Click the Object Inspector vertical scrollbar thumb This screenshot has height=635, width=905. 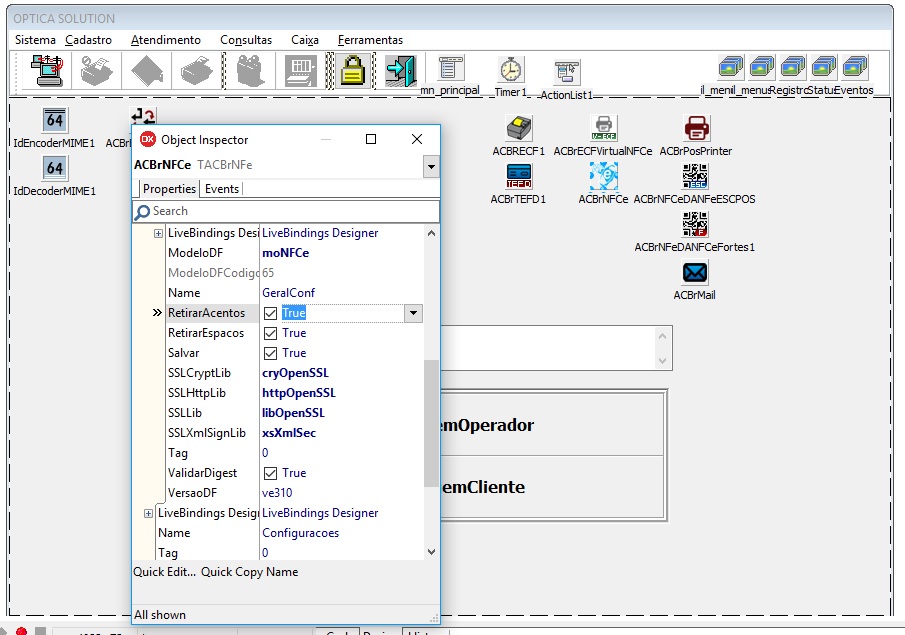point(431,423)
